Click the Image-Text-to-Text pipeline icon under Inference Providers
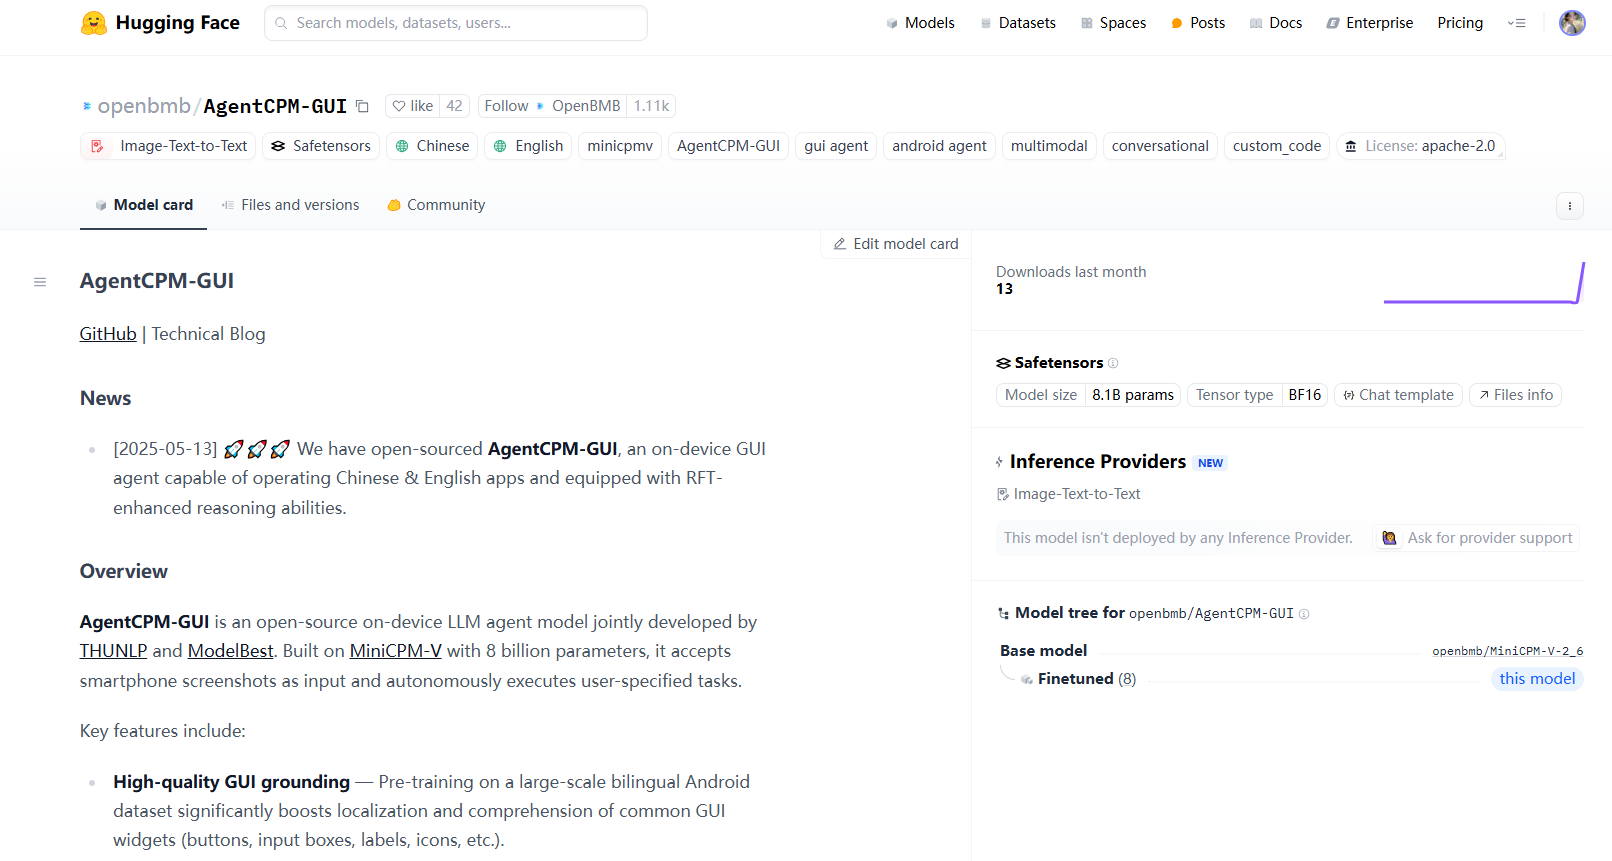 click(x=1002, y=493)
